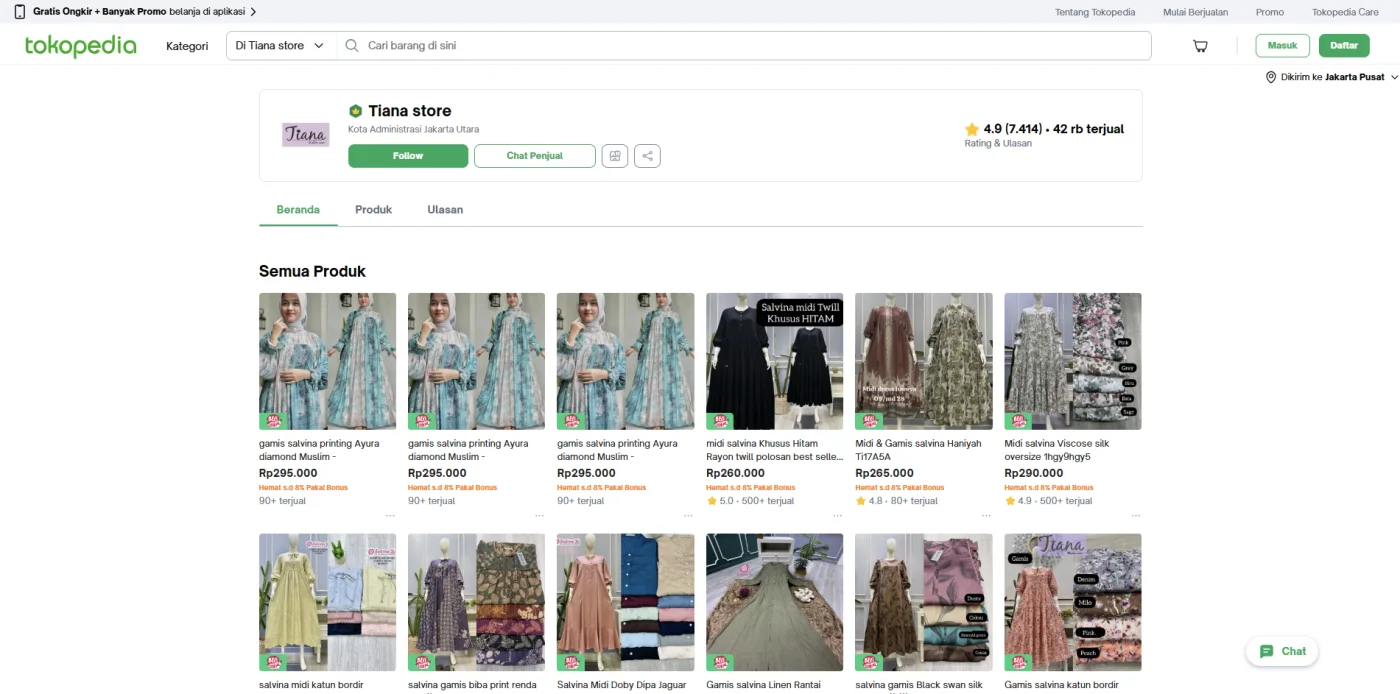Switch to the Beranda tab
Image resolution: width=1400 pixels, height=694 pixels.
(x=298, y=210)
